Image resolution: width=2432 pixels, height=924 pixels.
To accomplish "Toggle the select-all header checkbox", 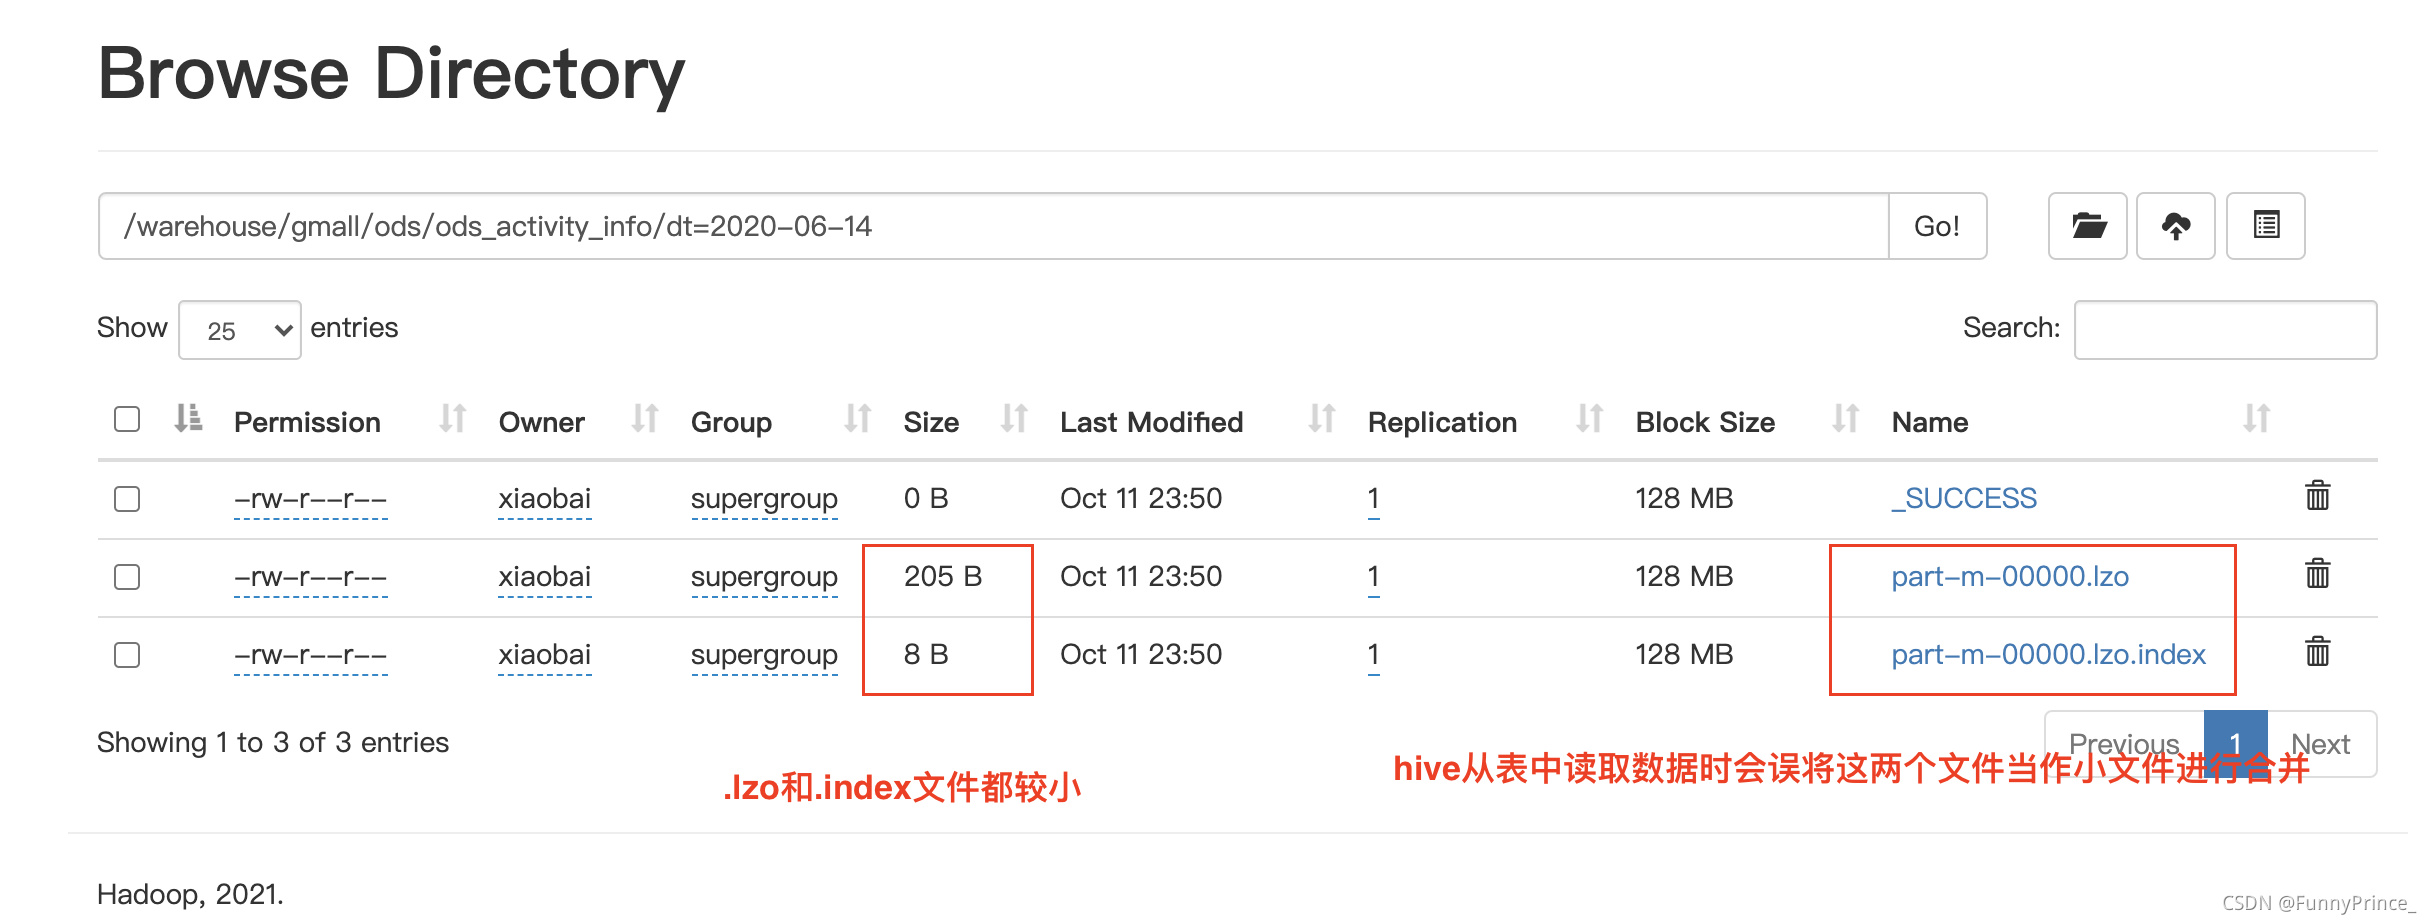I will (127, 419).
